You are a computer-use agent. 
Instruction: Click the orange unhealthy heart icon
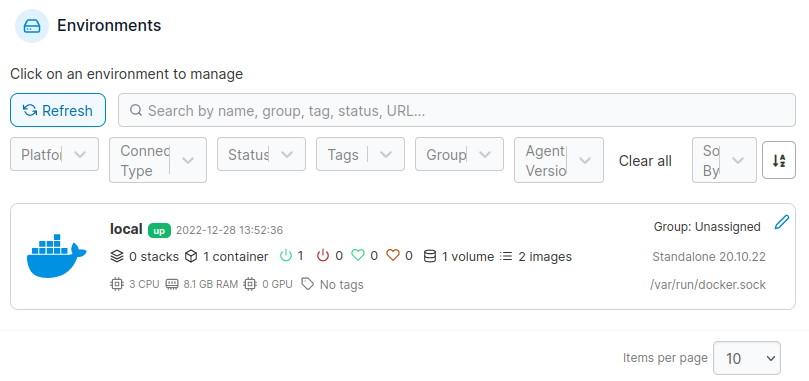point(393,255)
